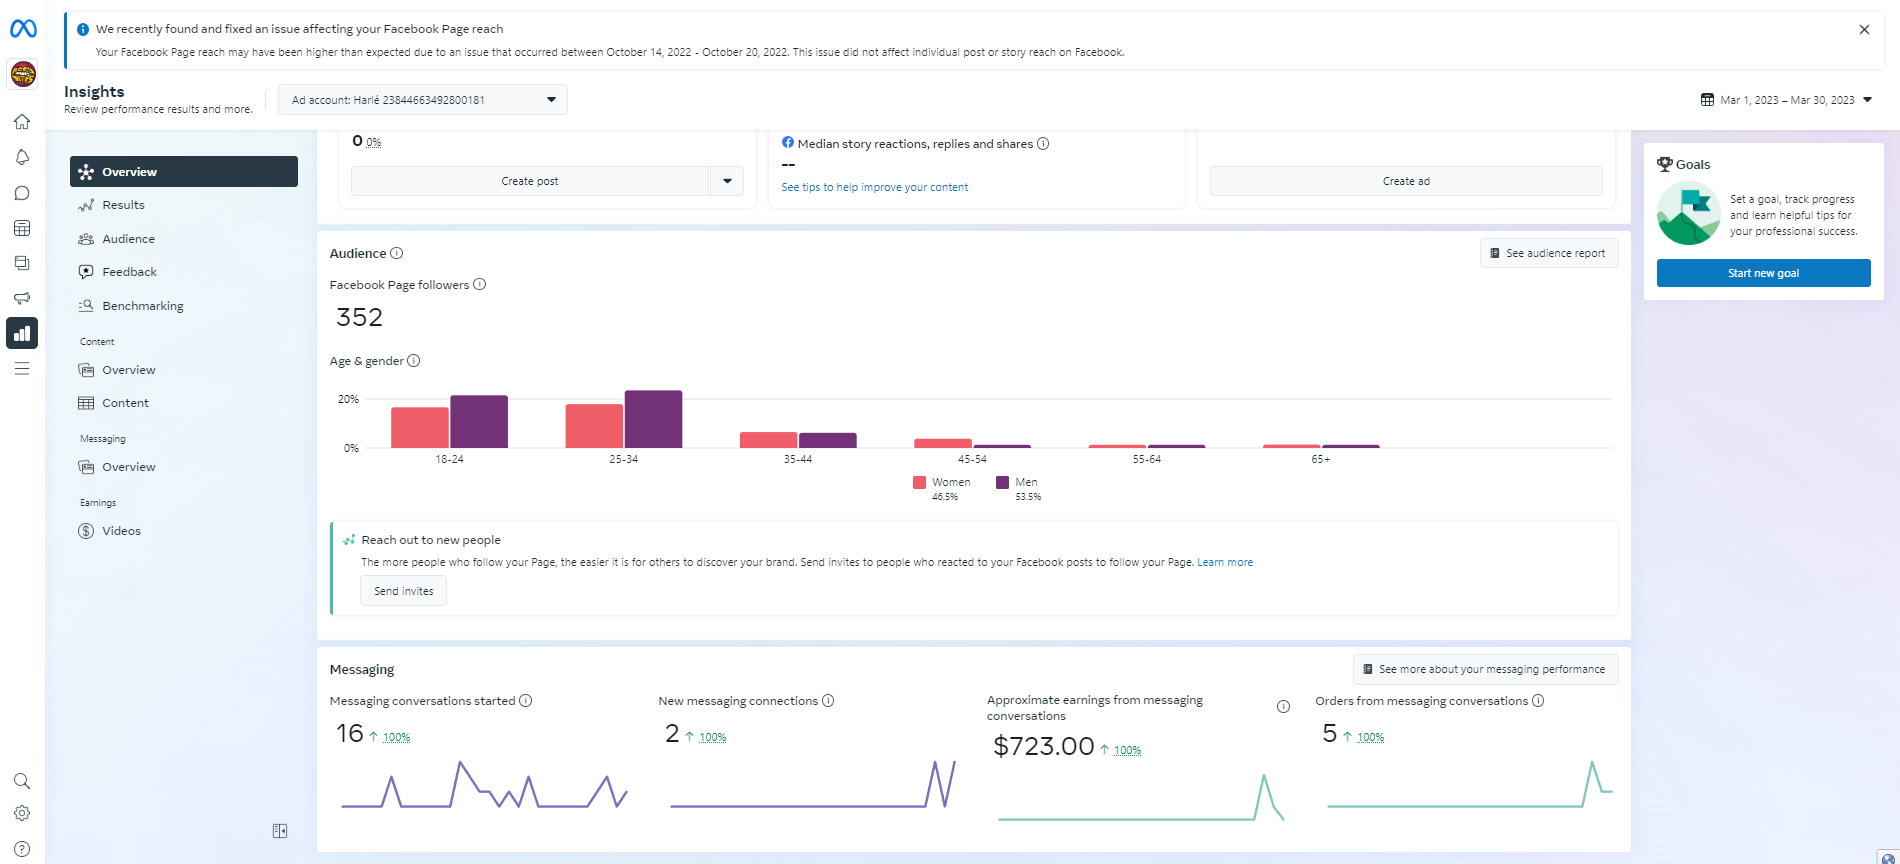Click the Help question mark icon

point(22,849)
